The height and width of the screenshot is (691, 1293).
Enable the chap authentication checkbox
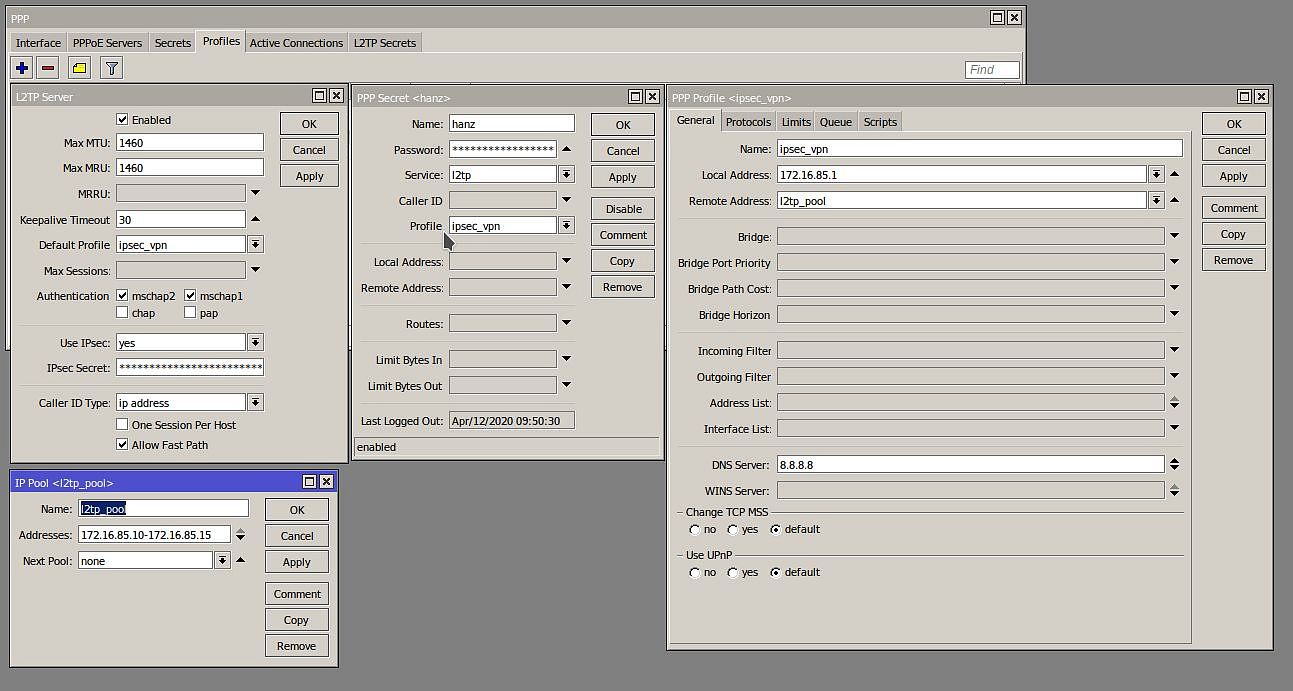122,313
